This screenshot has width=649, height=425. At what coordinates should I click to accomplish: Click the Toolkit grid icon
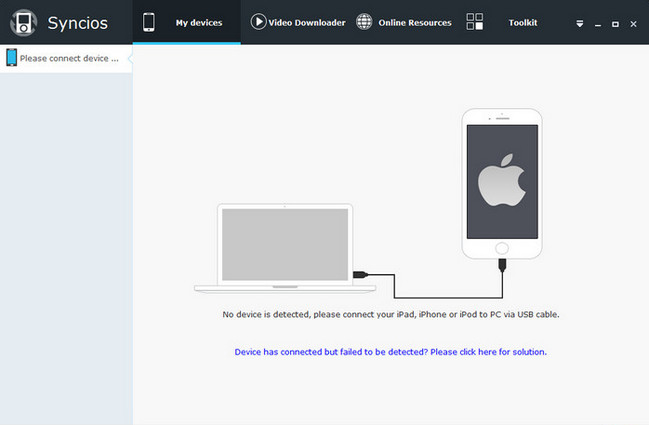[x=476, y=22]
